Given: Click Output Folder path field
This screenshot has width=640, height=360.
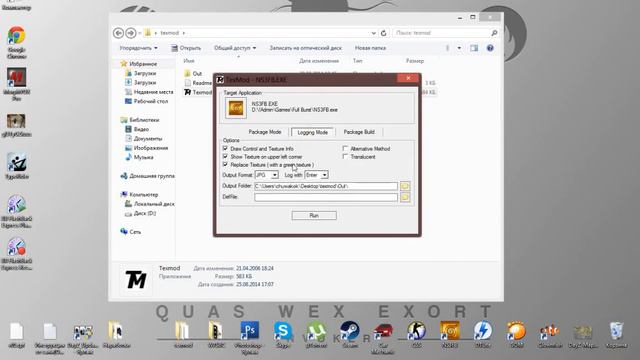Looking at the screenshot, I should point(326,186).
